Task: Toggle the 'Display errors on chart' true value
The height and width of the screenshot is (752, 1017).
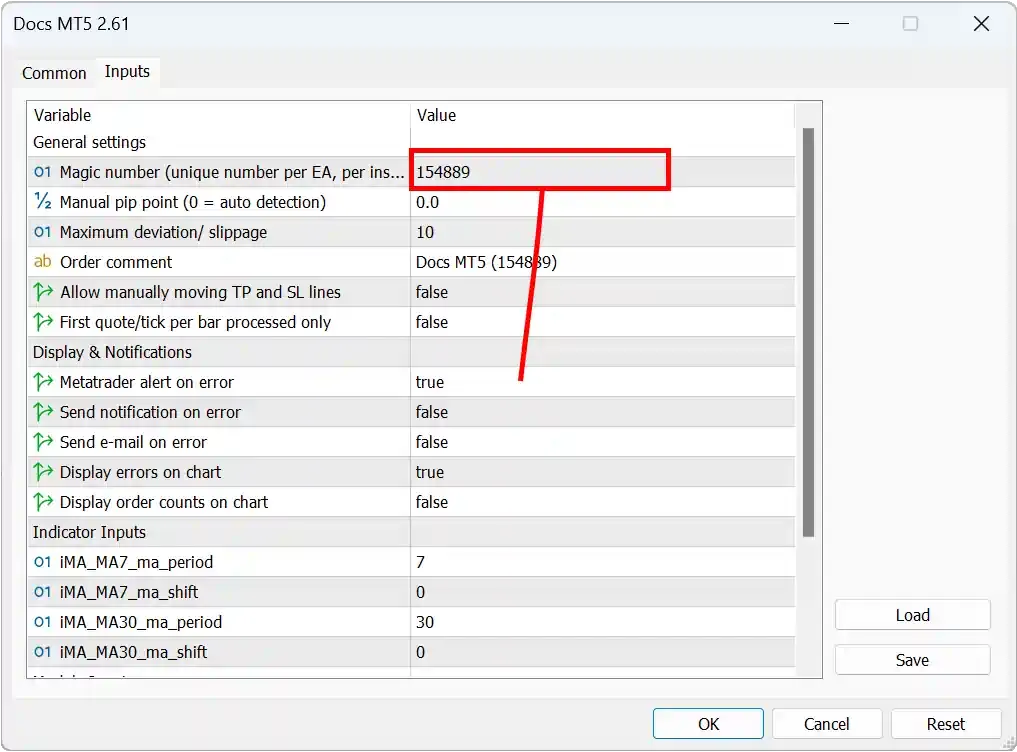Action: (600, 472)
